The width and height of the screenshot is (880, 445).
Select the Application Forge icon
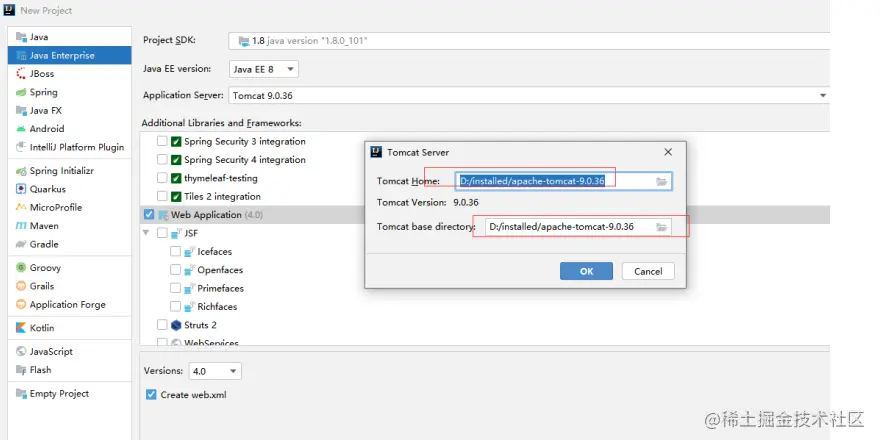click(21, 305)
